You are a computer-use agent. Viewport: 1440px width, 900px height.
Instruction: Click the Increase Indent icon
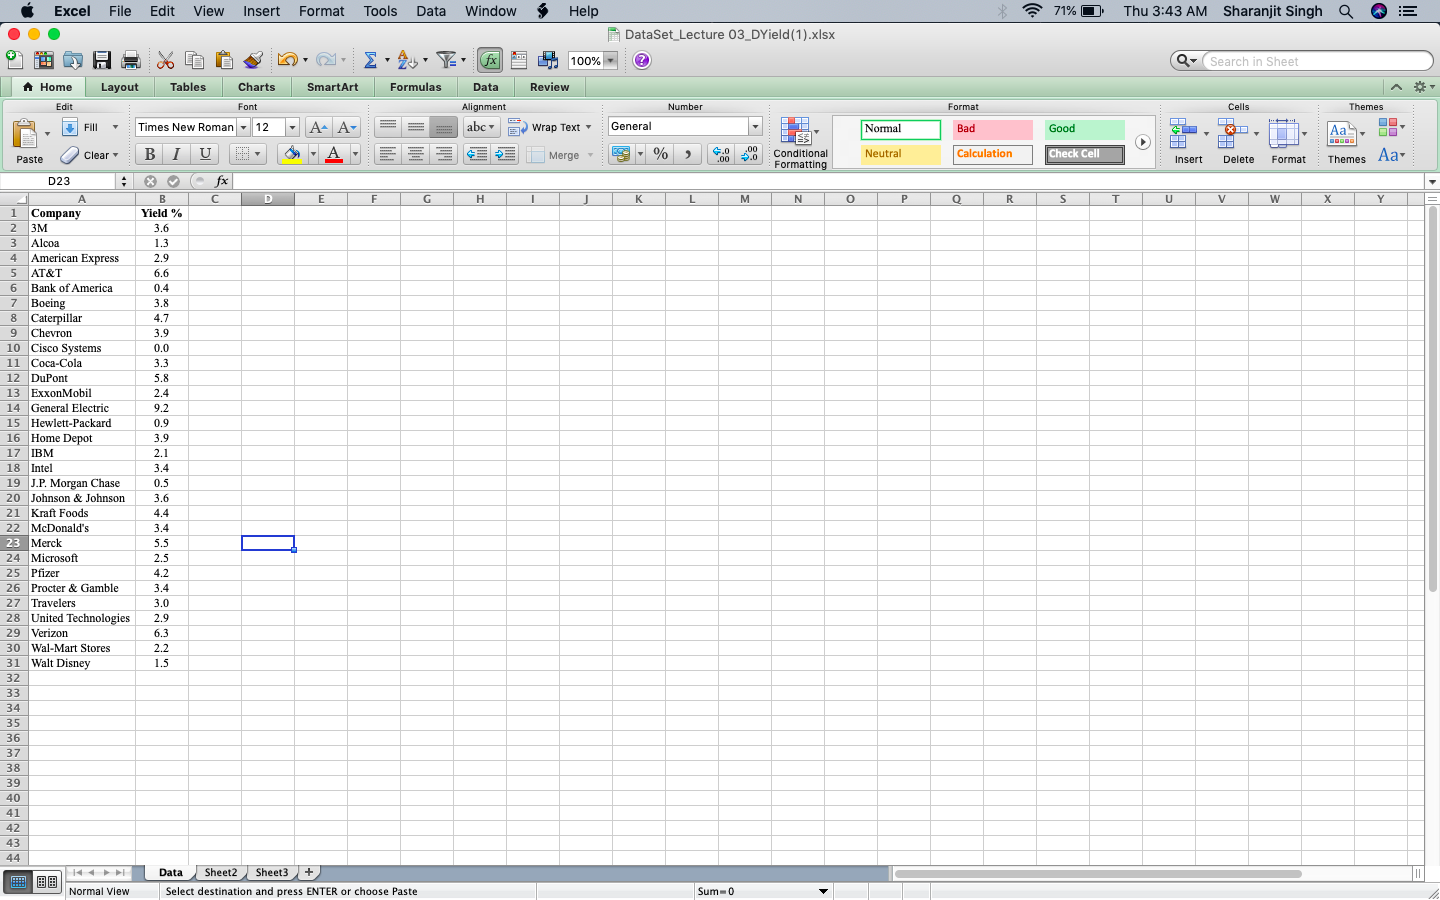point(506,154)
